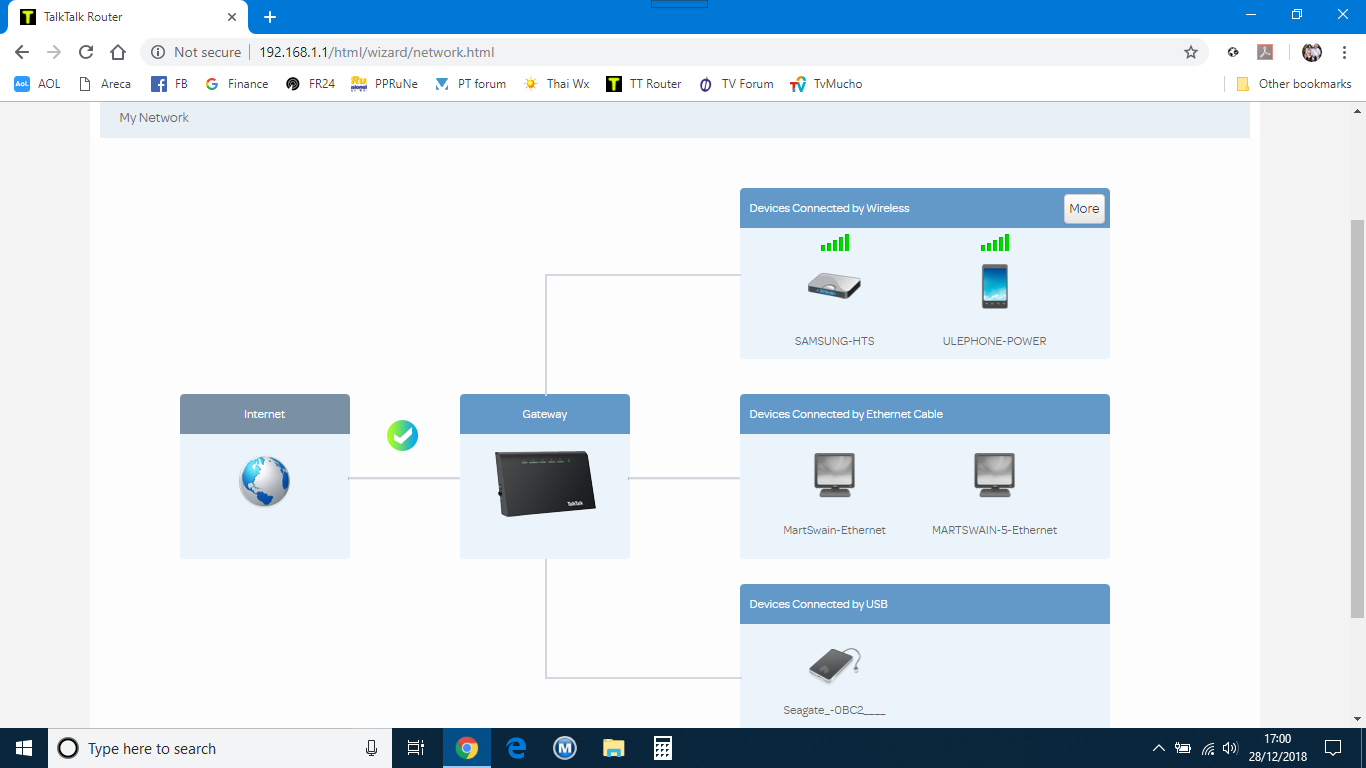1366x768 pixels.
Task: Click the Seagate USB drive icon
Action: tap(834, 665)
